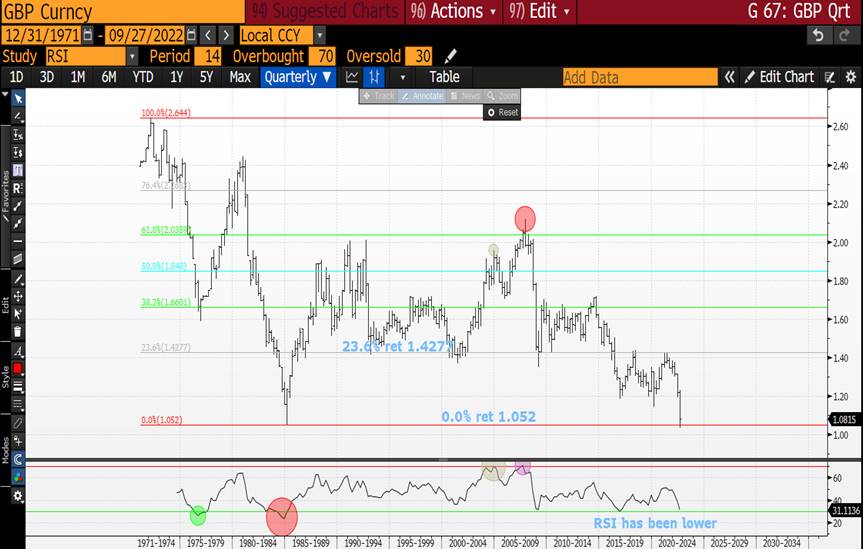Step date range backward arrow
Viewport: 863px width, 549px height.
click(x=208, y=36)
